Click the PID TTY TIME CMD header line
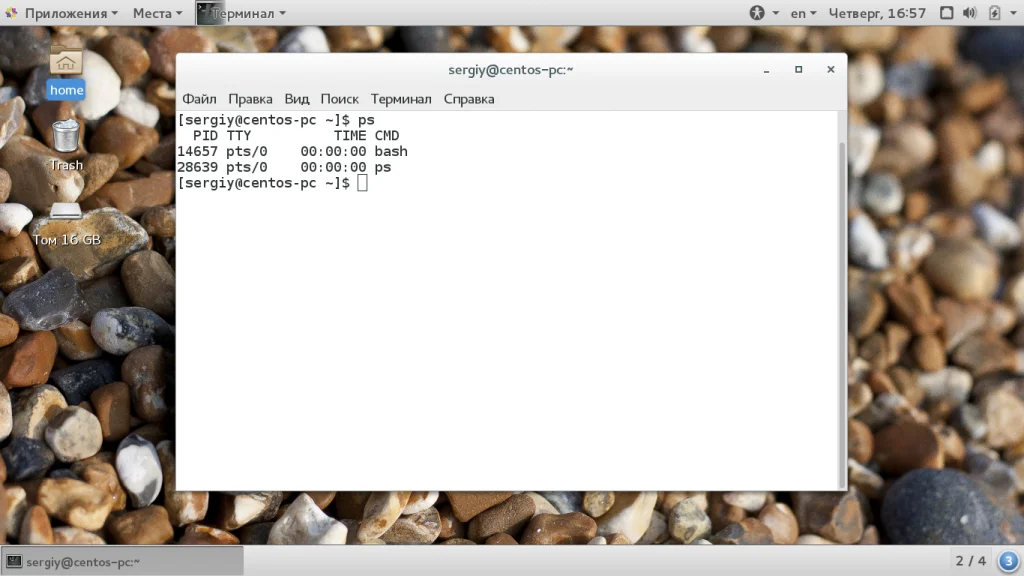The width and height of the screenshot is (1024, 576). pos(296,136)
